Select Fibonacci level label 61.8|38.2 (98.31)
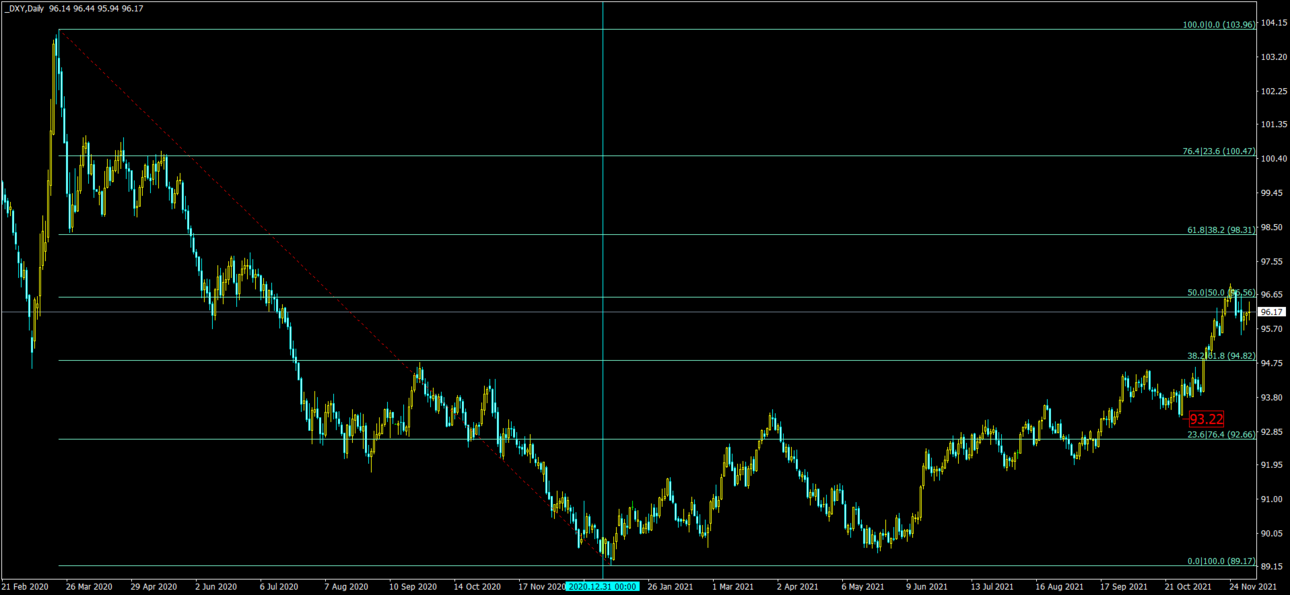Viewport: 1290px width, 595px height. (1221, 229)
